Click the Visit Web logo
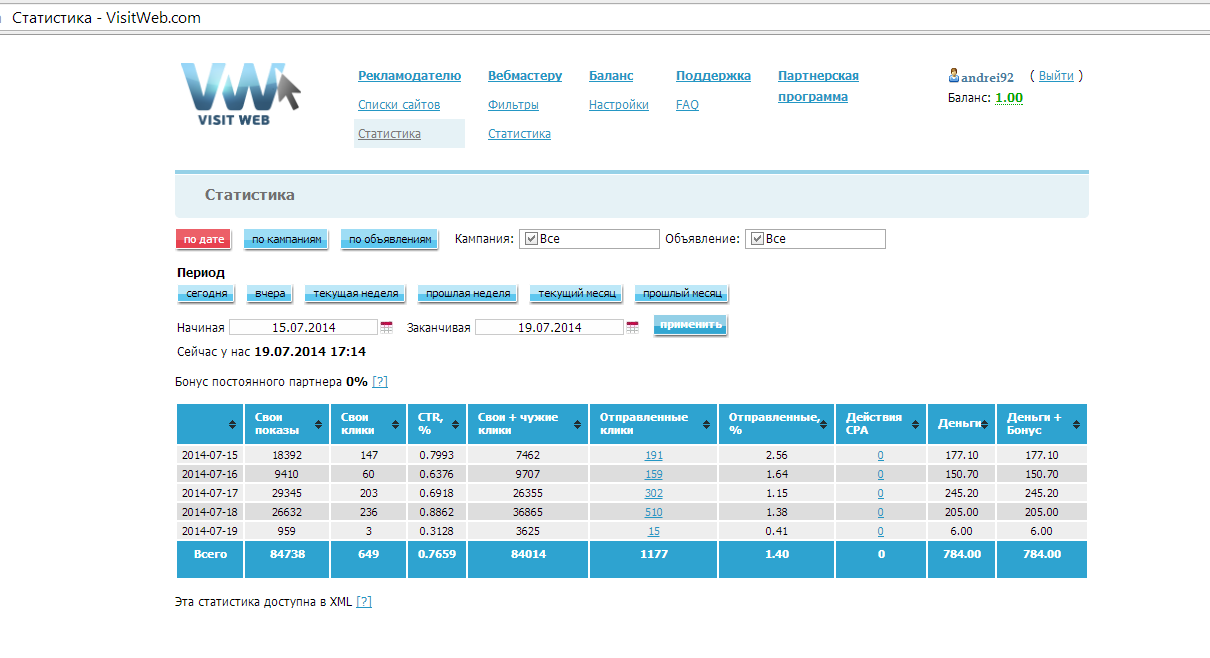 pos(241,94)
